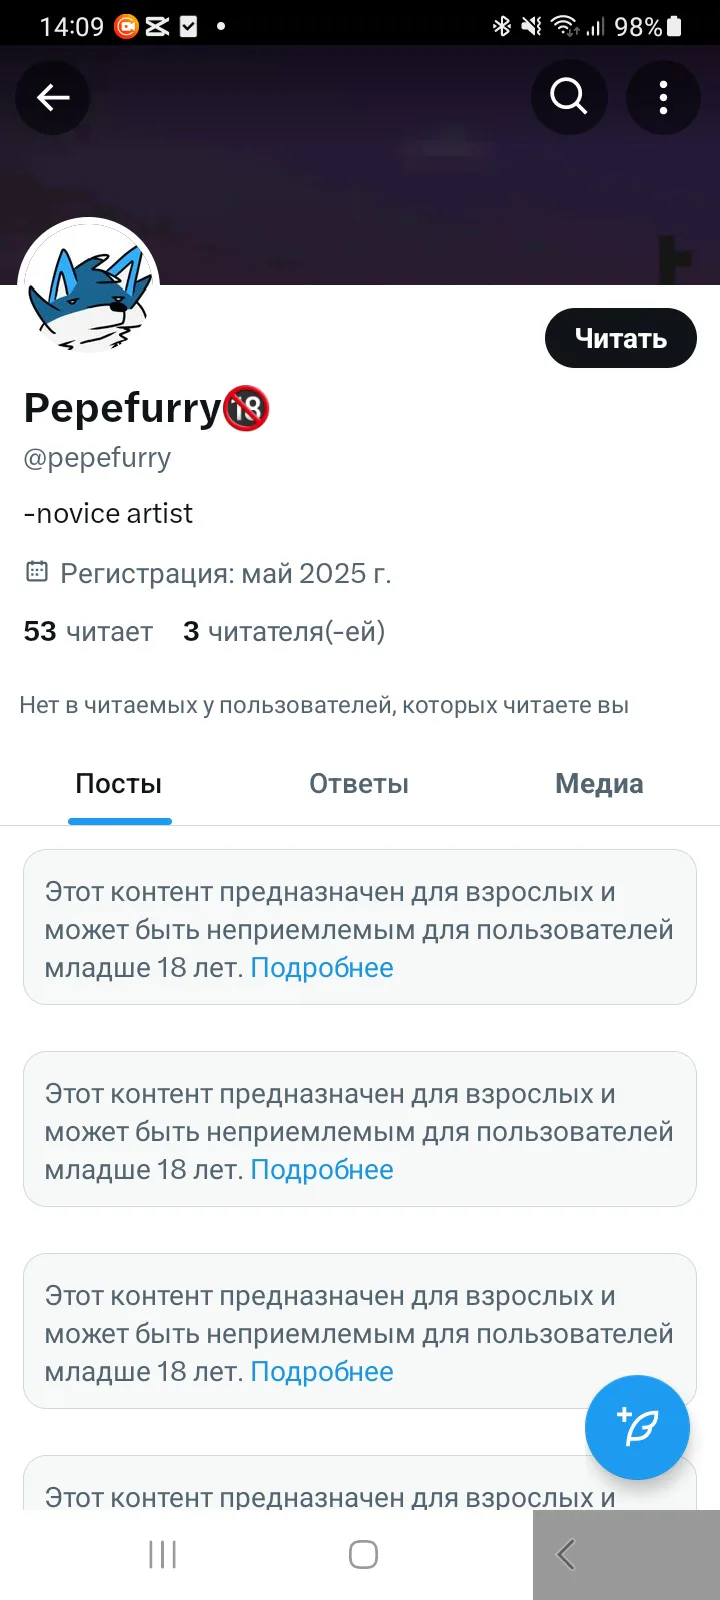Open the three-dot overflow menu

pos(663,97)
